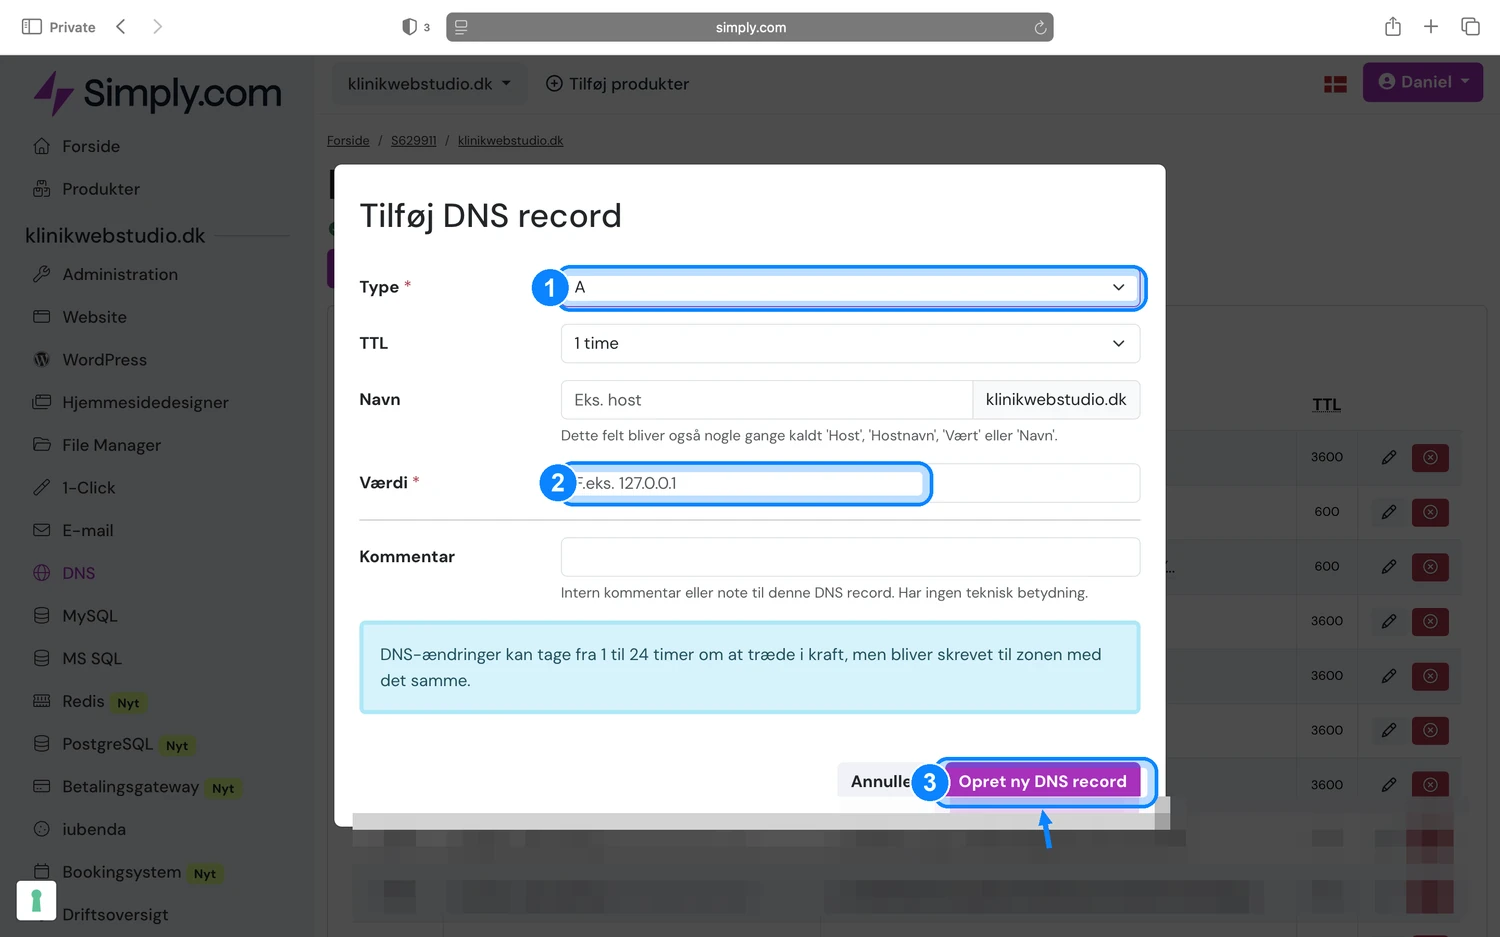Toggle the browser sidebar icon
Screen dimensions: 1500x937
(x=32, y=27)
